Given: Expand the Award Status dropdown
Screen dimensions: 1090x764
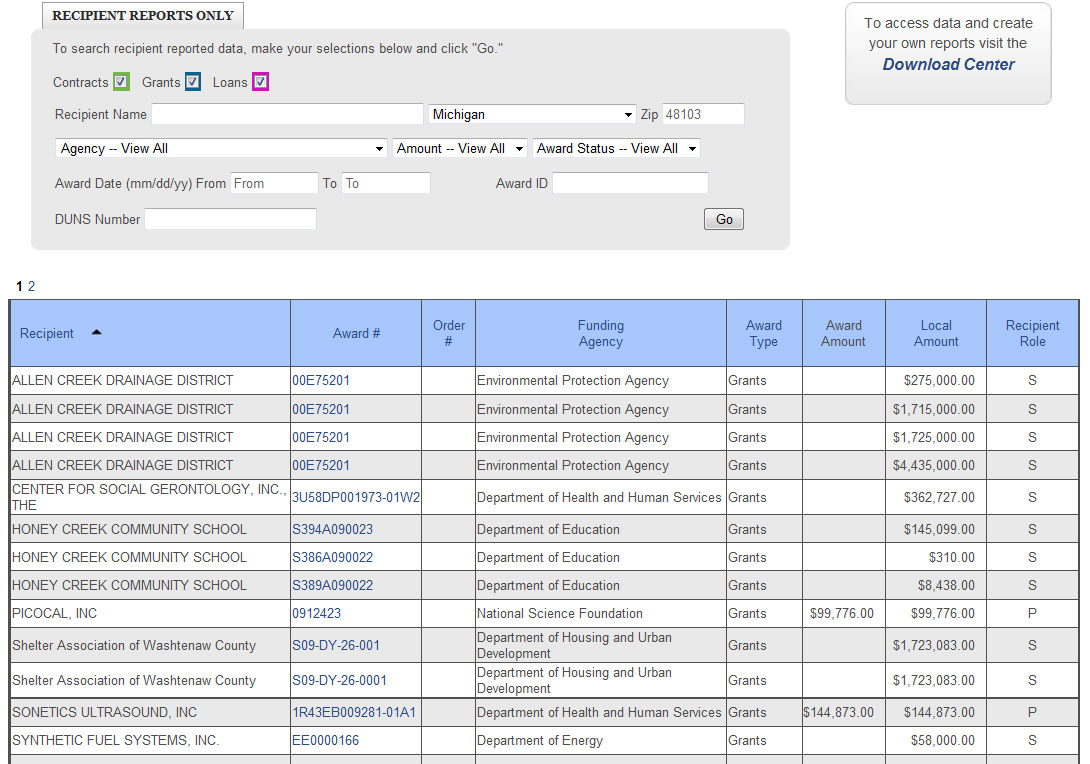Looking at the screenshot, I should coord(615,149).
